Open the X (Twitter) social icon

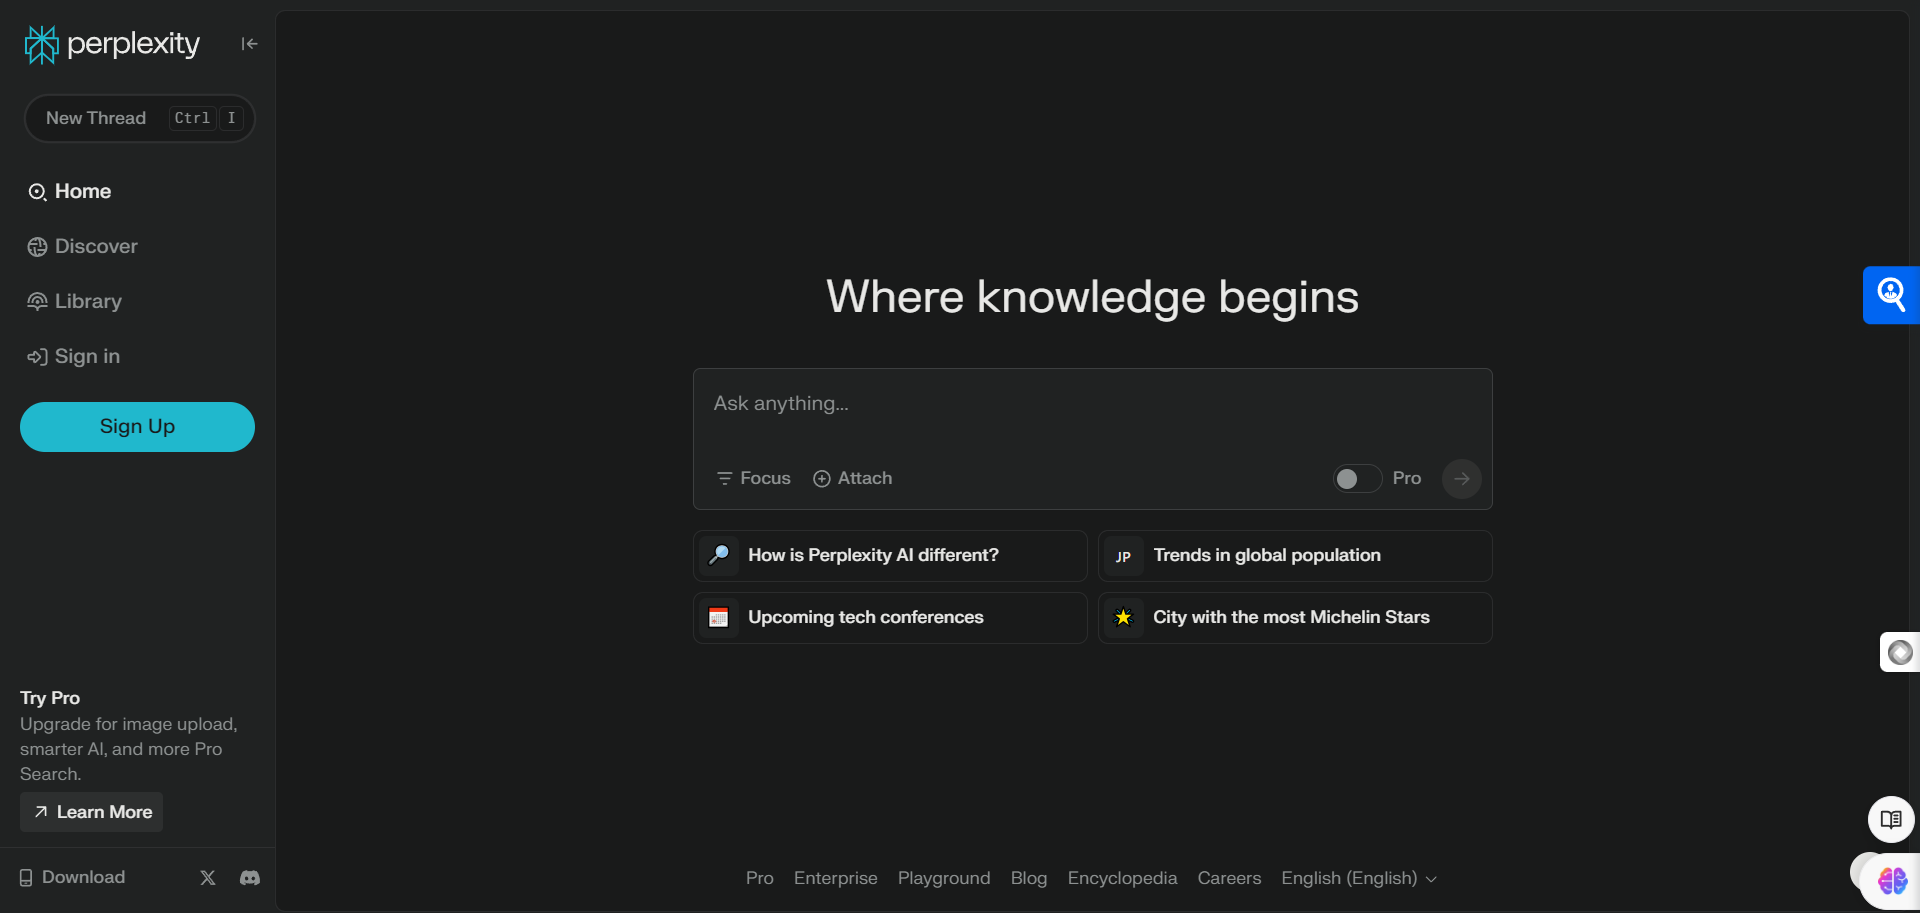(208, 877)
